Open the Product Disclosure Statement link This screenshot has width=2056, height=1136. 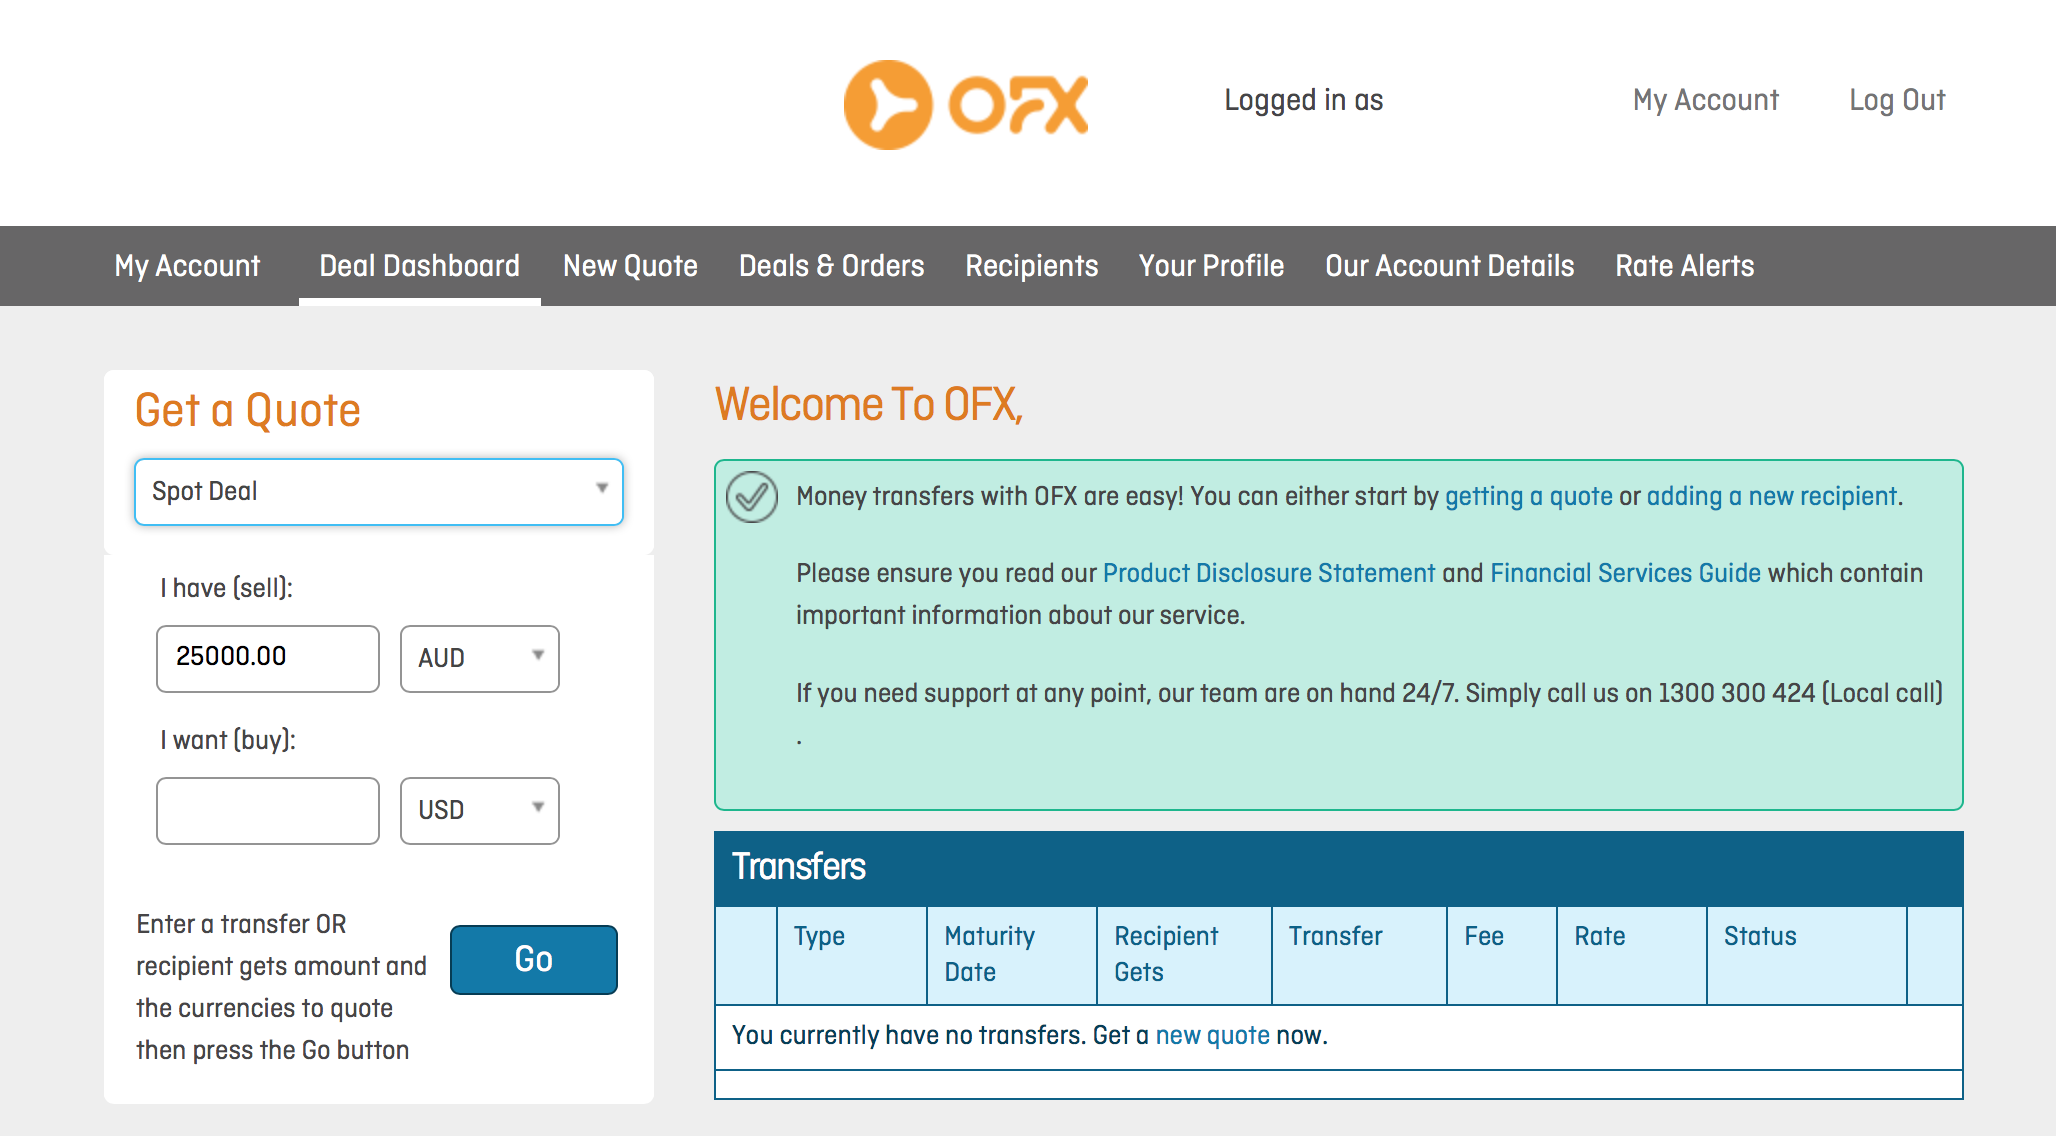[x=1269, y=573]
